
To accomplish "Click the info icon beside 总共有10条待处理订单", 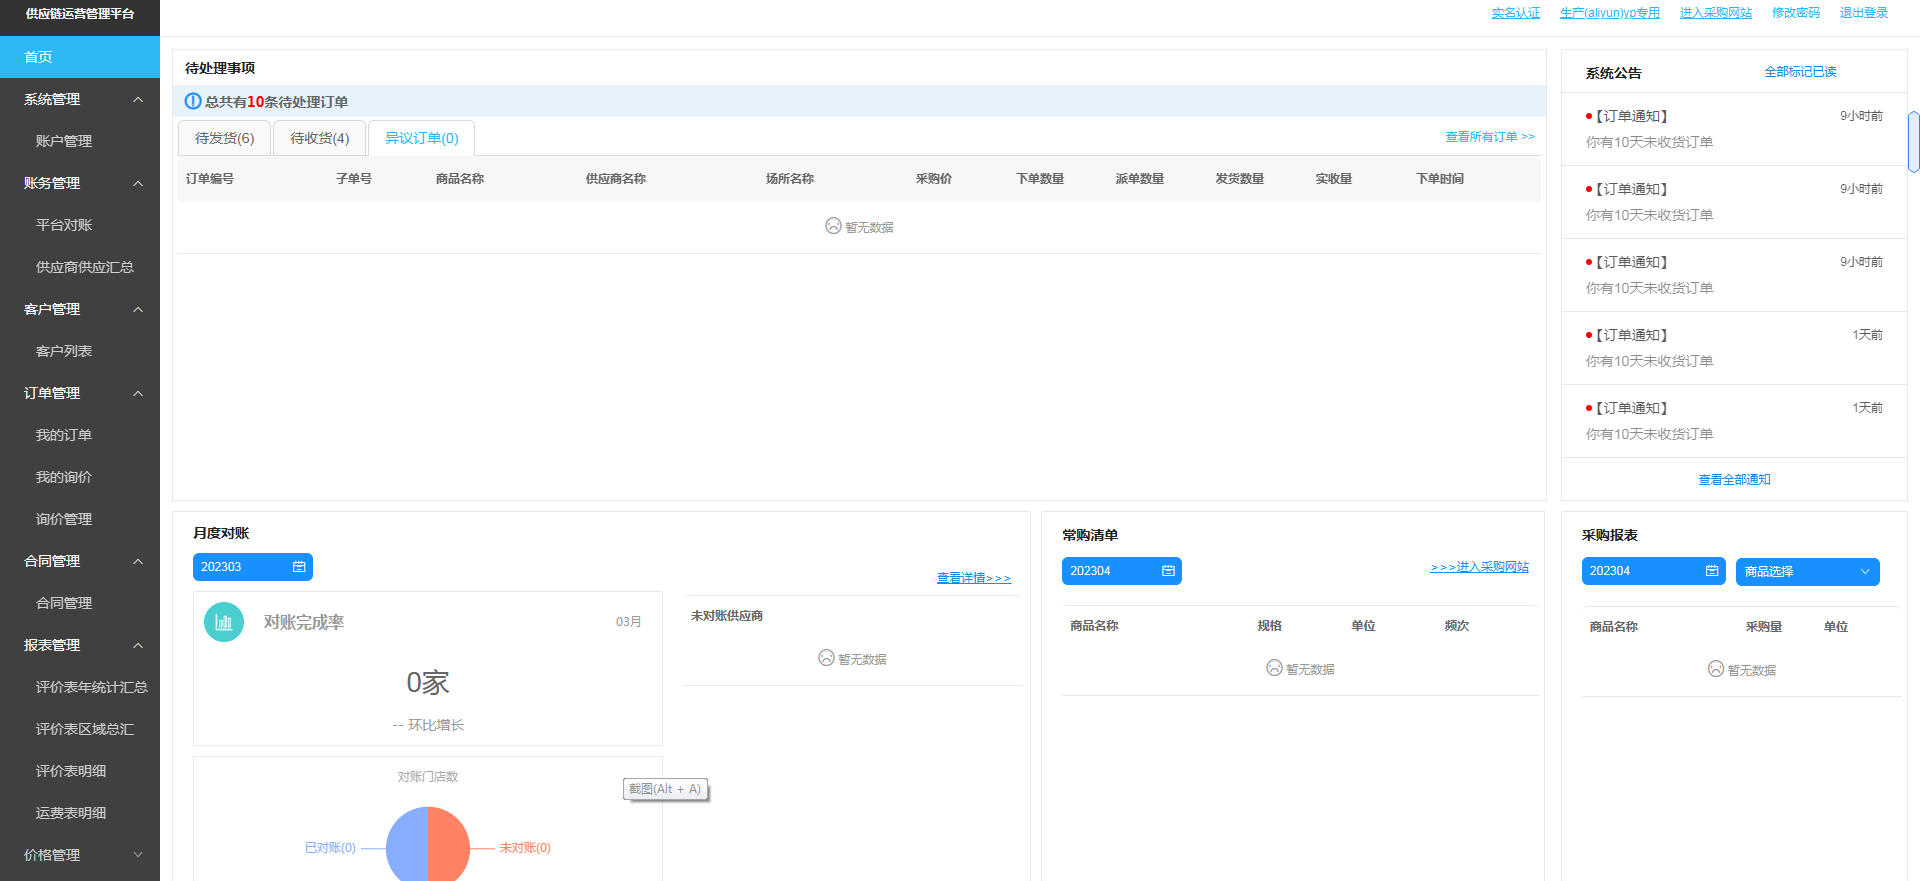I will click(x=193, y=101).
